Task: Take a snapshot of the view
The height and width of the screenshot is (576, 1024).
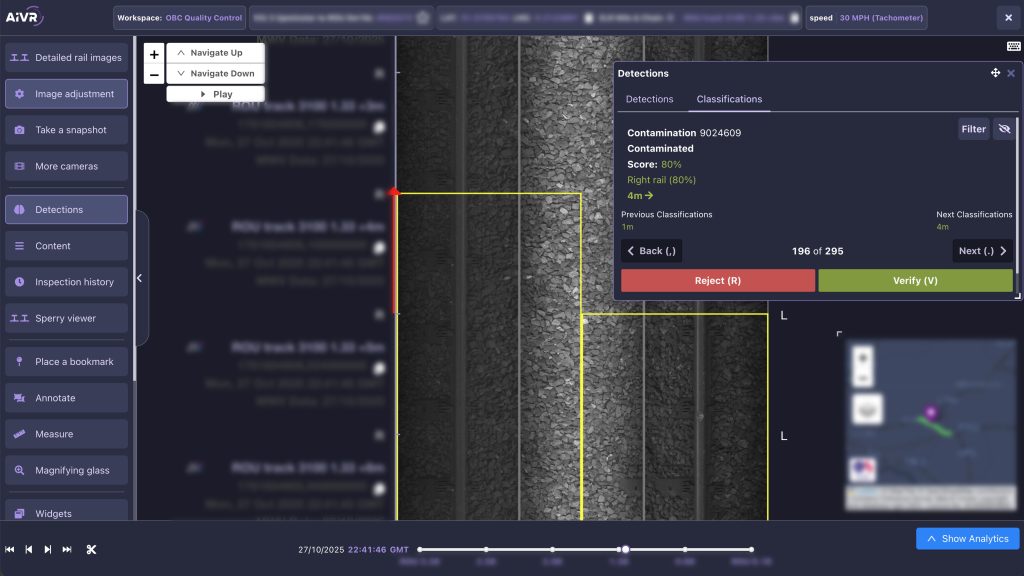Action: [66, 130]
